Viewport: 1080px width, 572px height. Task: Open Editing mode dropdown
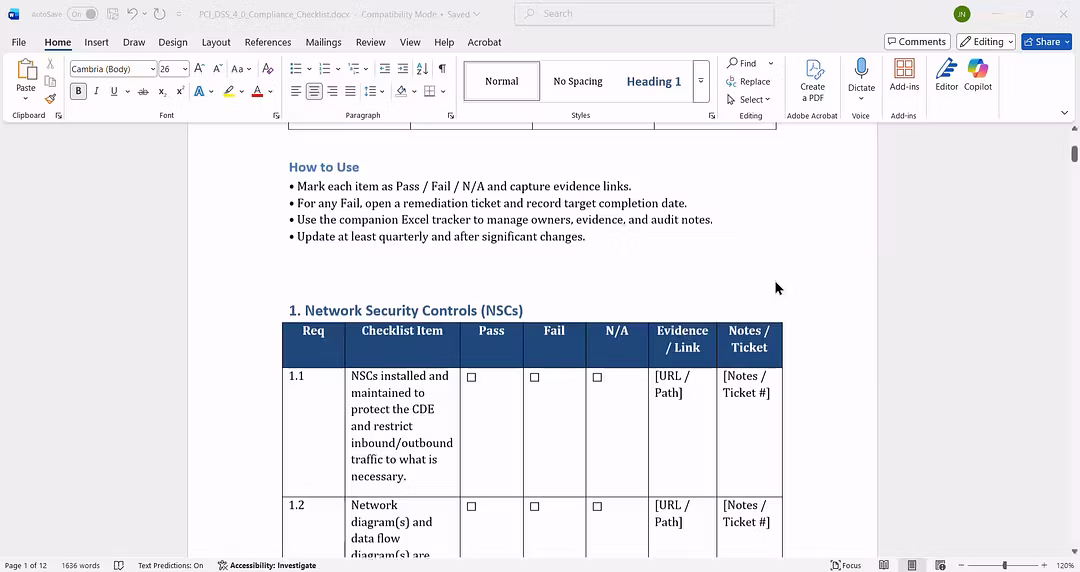click(x=986, y=42)
